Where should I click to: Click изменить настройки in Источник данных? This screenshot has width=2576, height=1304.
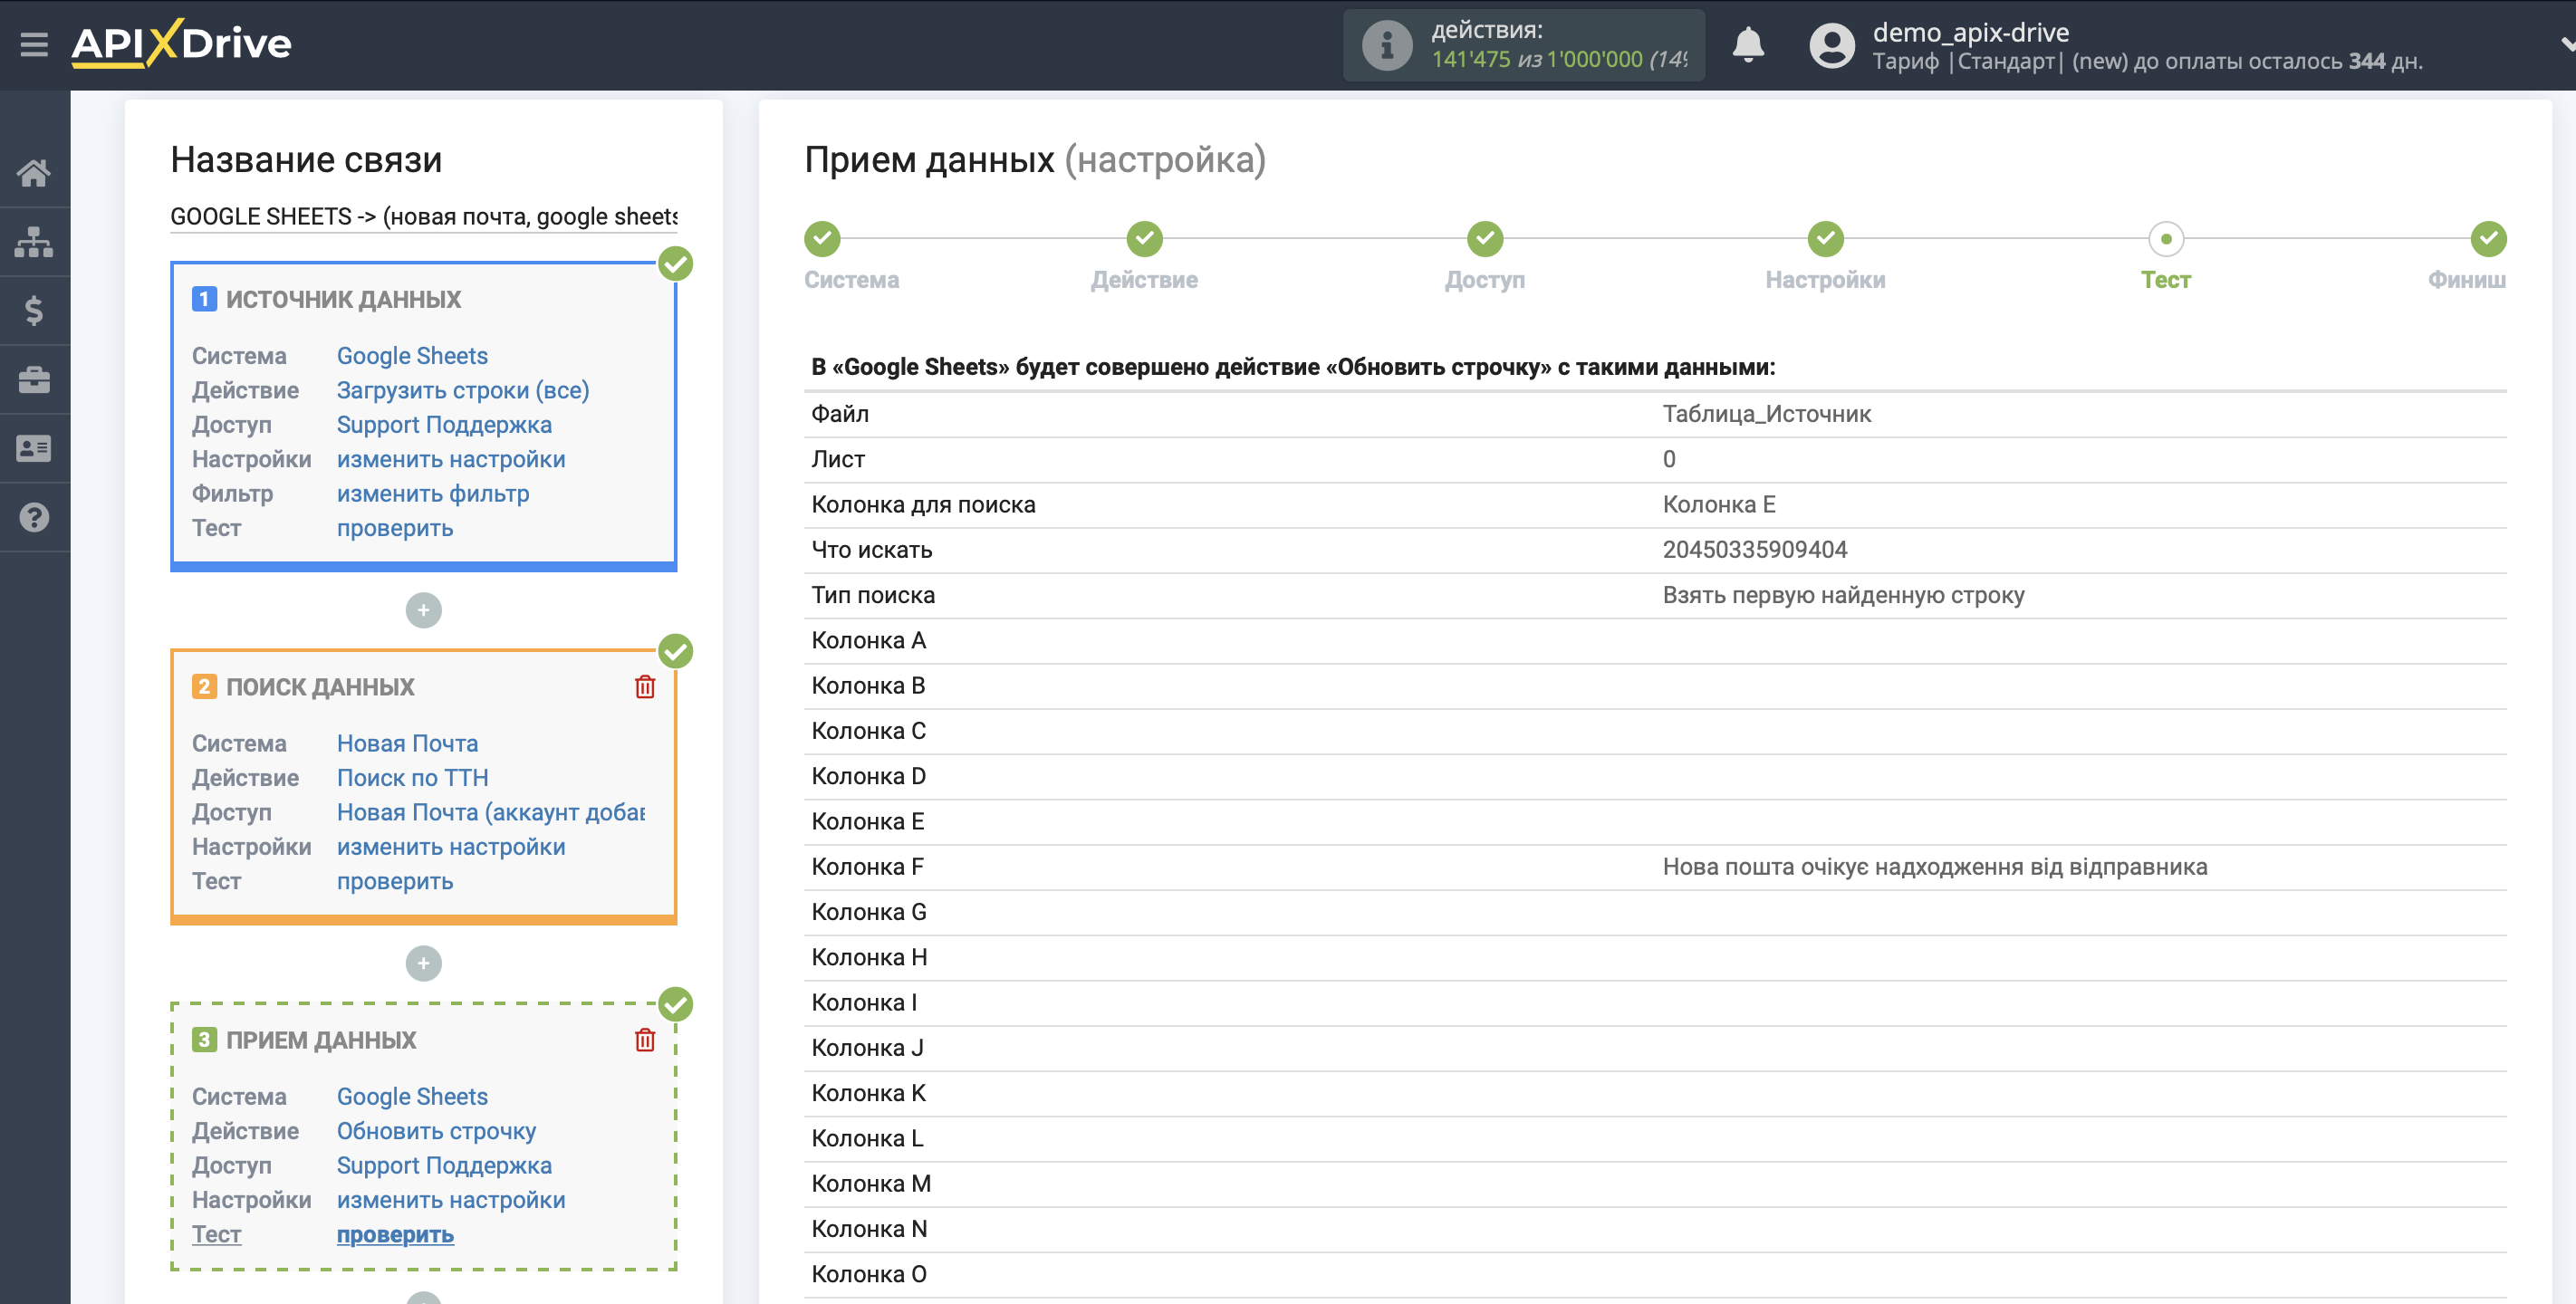(x=451, y=459)
